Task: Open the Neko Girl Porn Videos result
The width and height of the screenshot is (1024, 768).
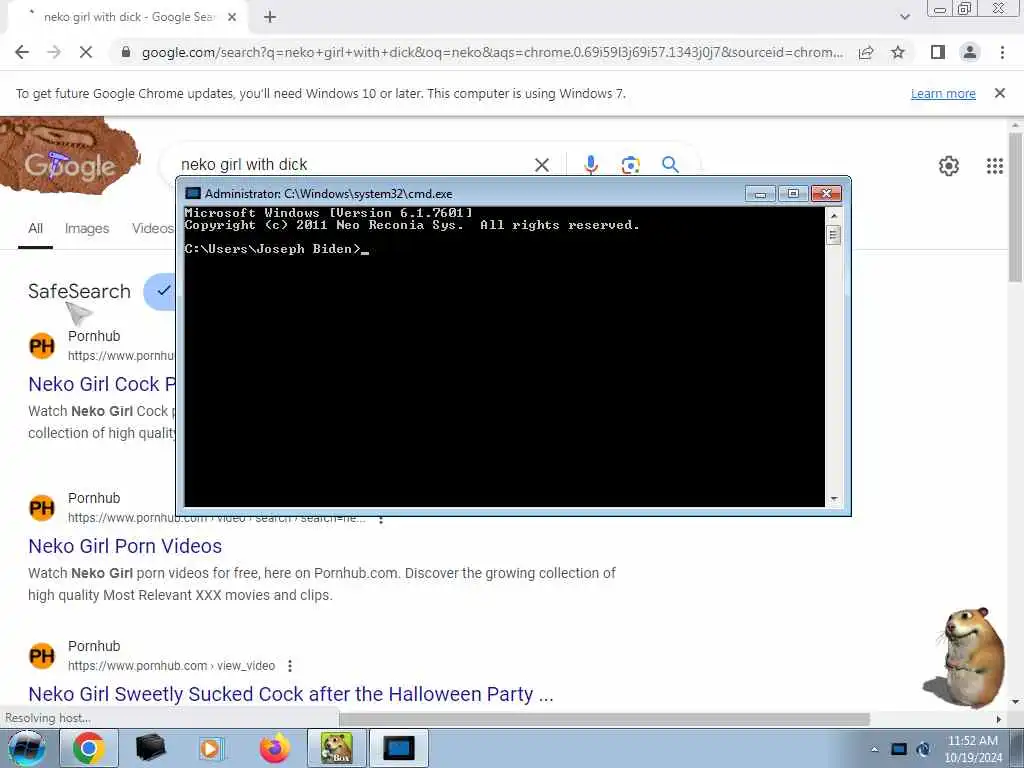Action: click(x=125, y=546)
